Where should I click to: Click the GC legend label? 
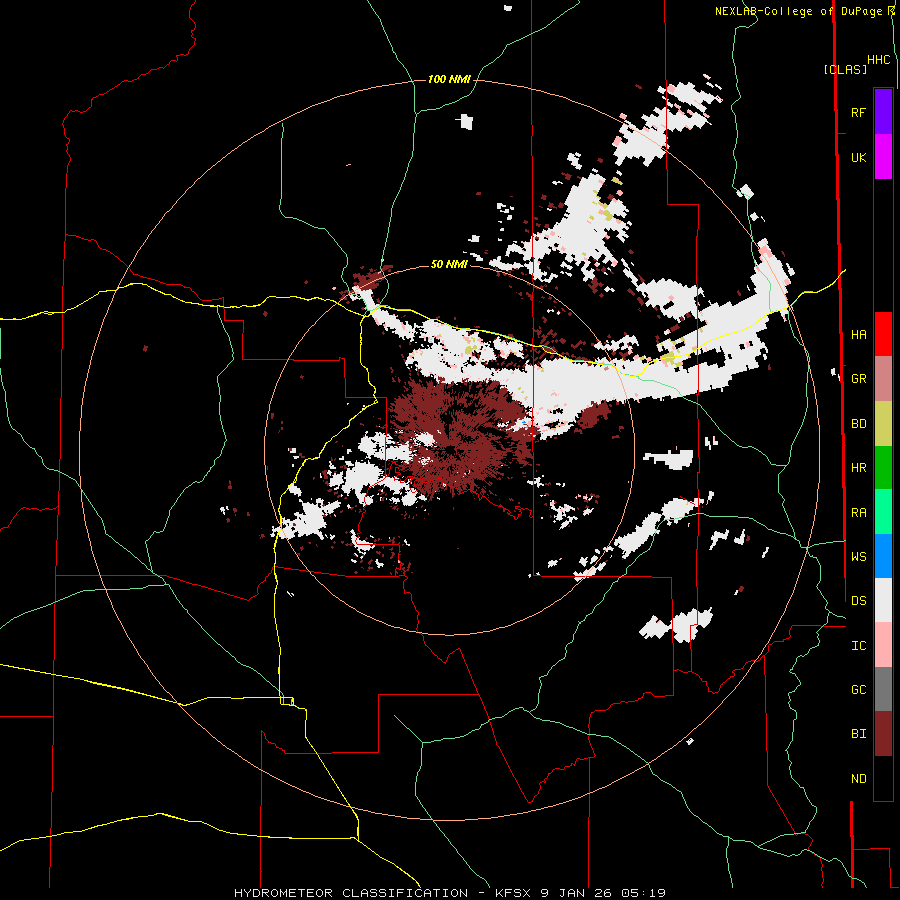click(858, 689)
